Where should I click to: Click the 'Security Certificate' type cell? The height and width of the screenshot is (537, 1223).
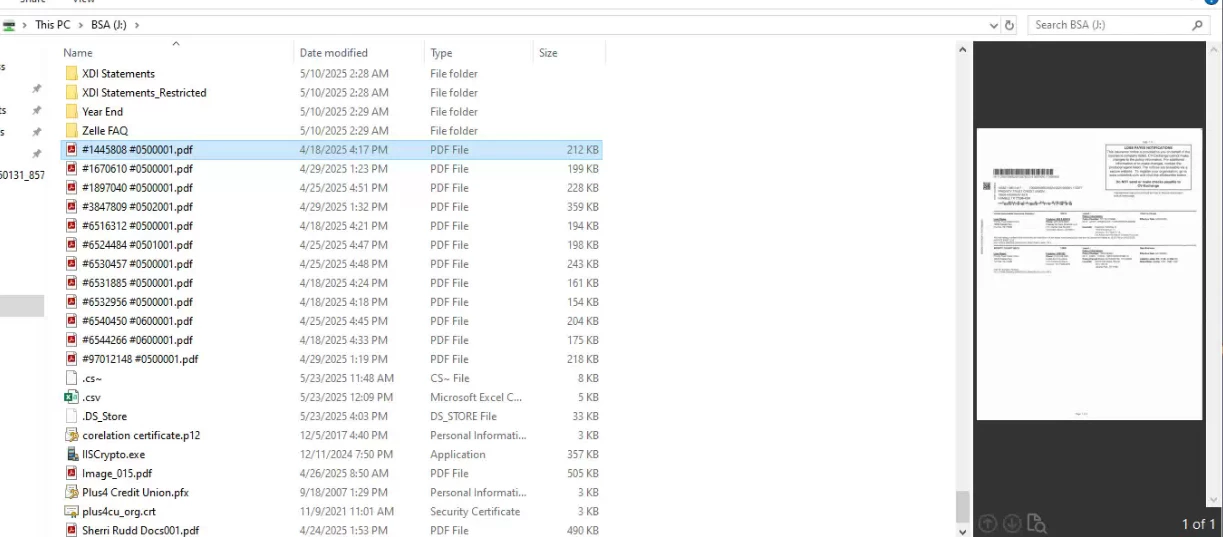pyautogui.click(x=475, y=511)
